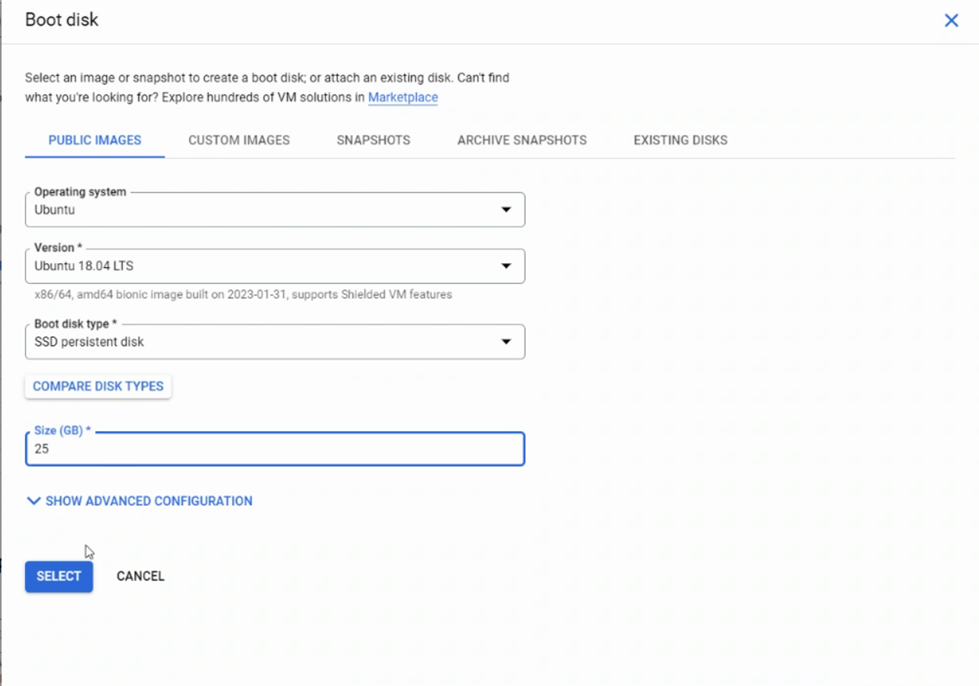The image size is (979, 686).
Task: Open the Marketplace link
Action: pos(402,97)
